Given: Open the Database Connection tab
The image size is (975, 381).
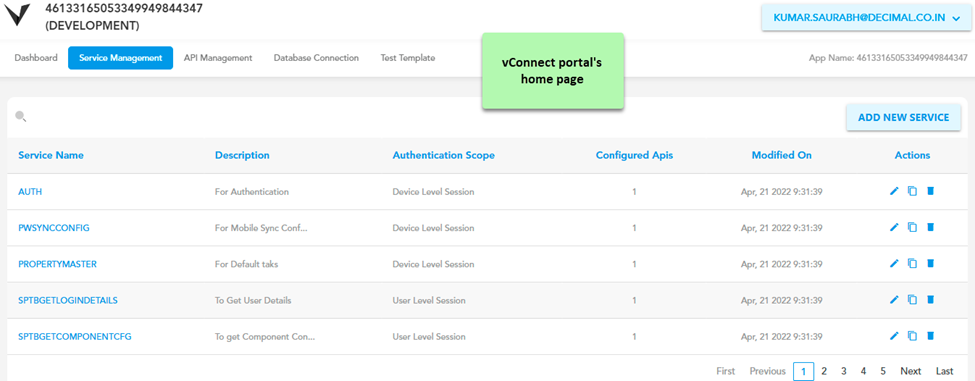Looking at the screenshot, I should pos(316,58).
